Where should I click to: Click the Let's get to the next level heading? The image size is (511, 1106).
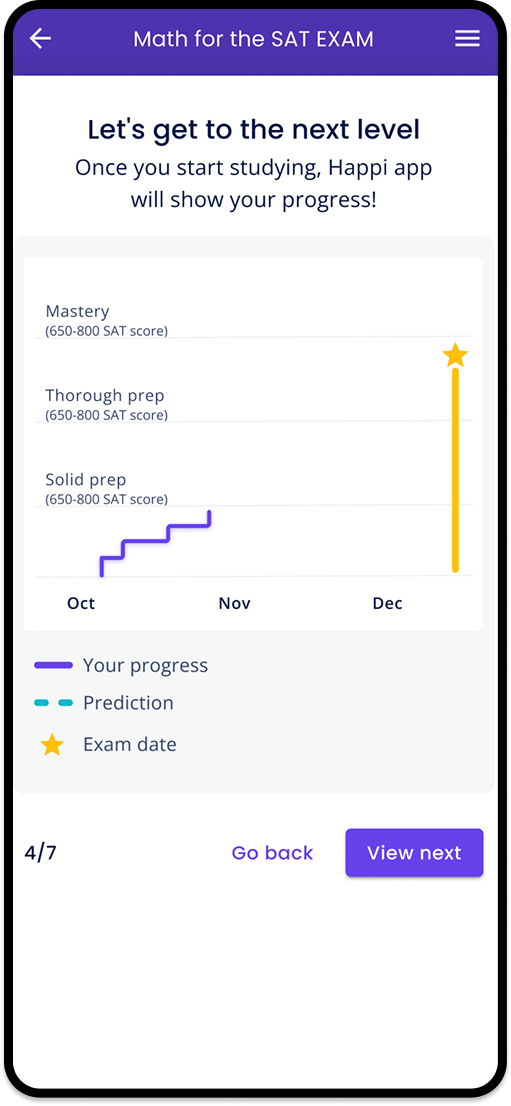(254, 130)
